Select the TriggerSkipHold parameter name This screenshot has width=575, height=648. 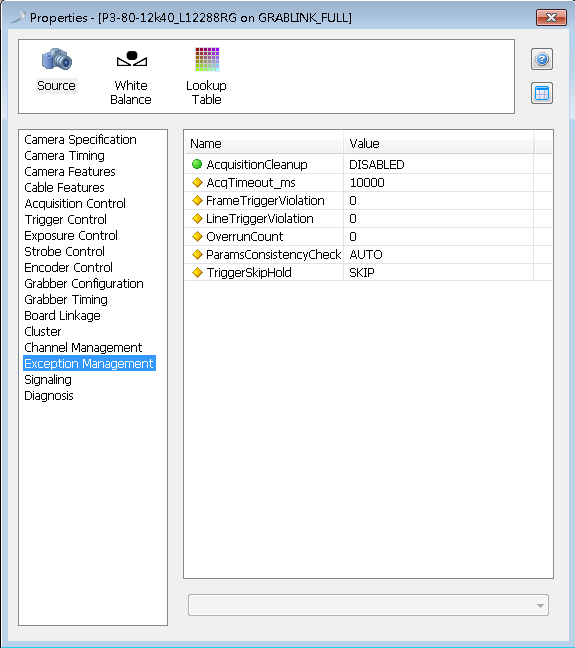(x=249, y=272)
